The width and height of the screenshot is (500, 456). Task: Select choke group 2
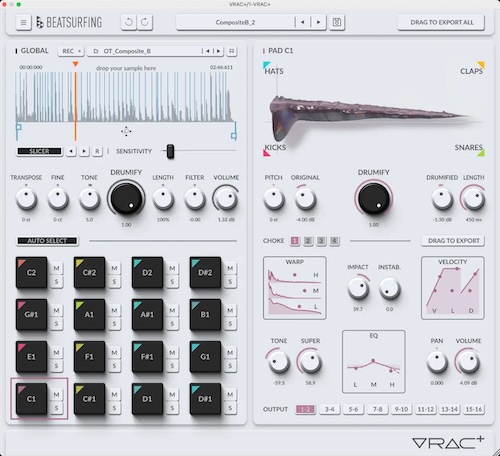pyautogui.click(x=308, y=241)
